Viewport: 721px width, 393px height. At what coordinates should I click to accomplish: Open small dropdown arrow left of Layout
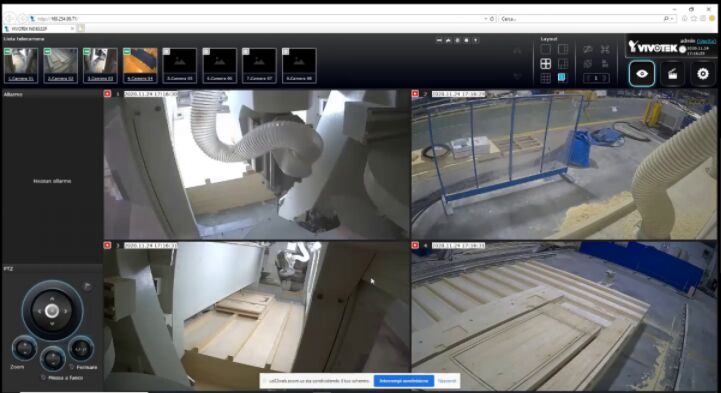point(475,40)
